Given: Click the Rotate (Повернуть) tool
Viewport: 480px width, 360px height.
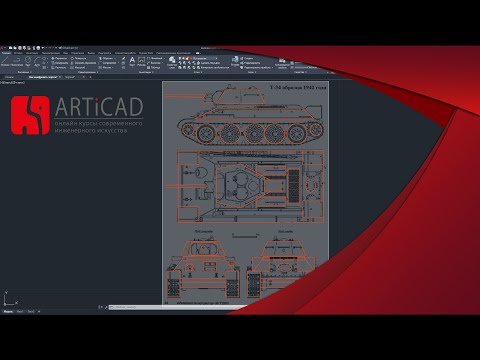Looking at the screenshot, I should 78,58.
